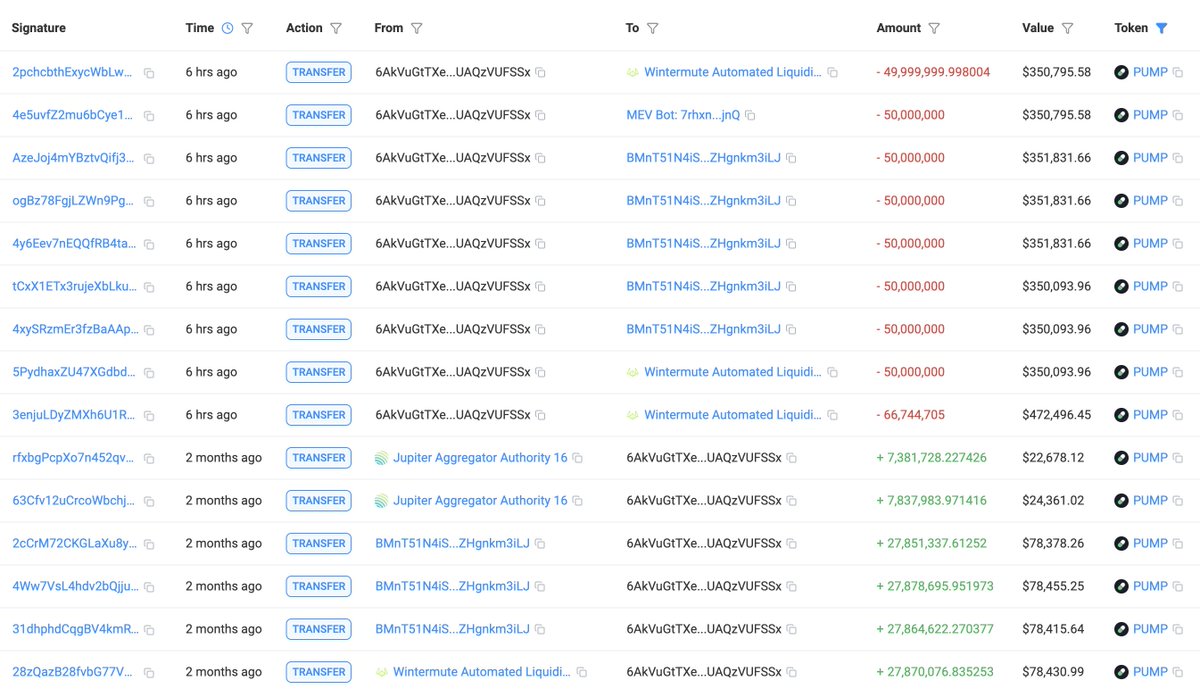The image size is (1200, 689).
Task: Copy PUMP token address in the 4e5uvfZ2mu6bCye1 row
Action: (1177, 116)
